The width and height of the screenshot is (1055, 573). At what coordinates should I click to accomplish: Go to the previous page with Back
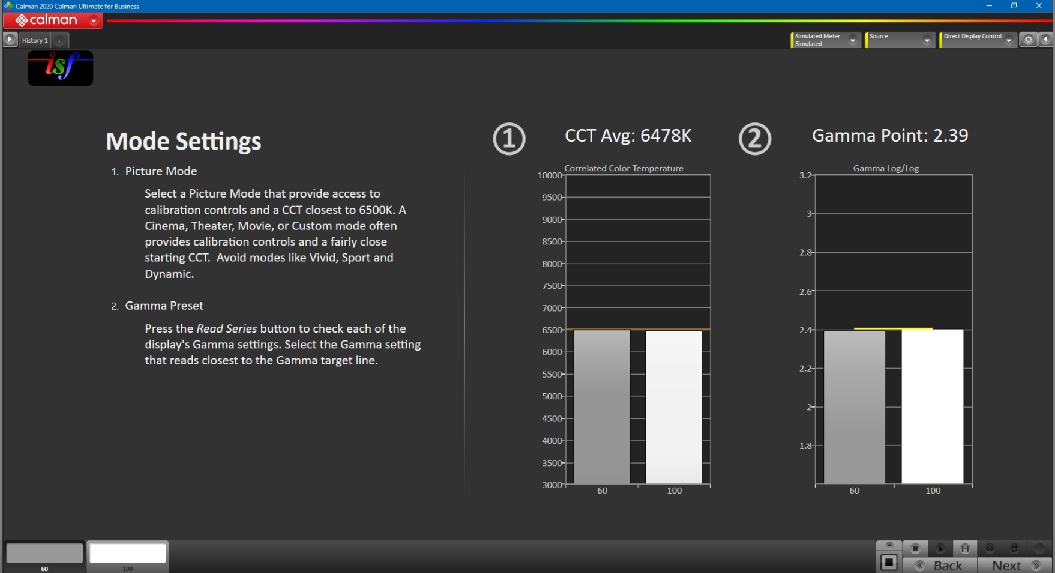(940, 566)
